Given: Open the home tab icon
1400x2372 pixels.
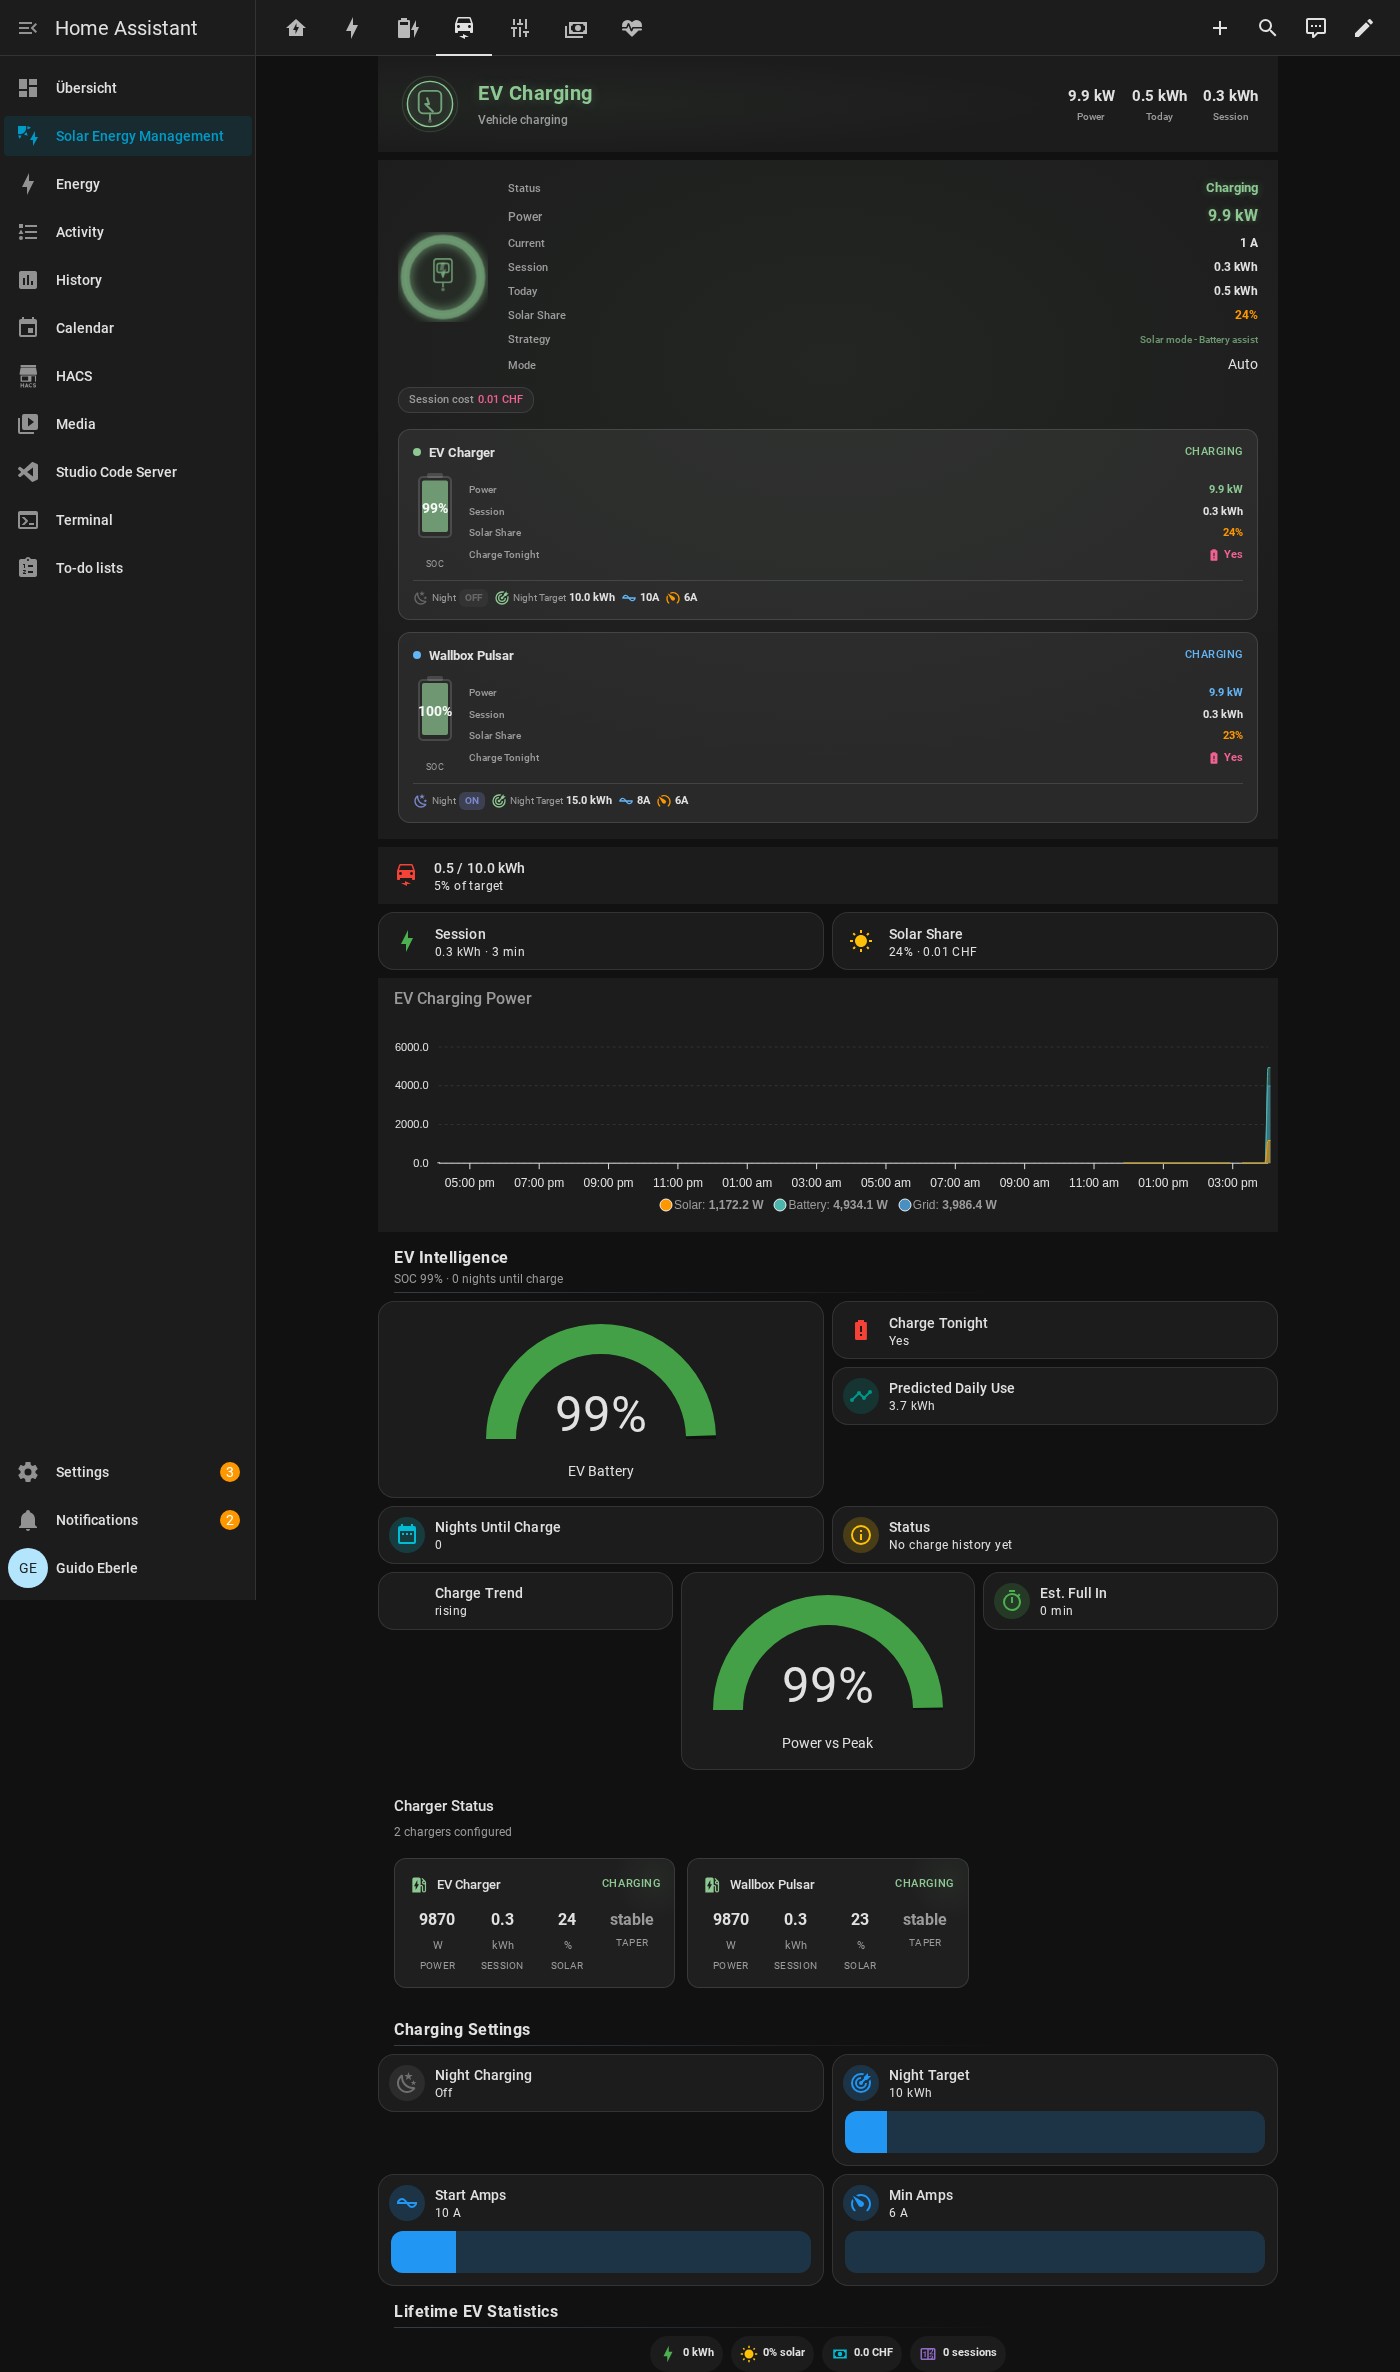Looking at the screenshot, I should point(296,28).
